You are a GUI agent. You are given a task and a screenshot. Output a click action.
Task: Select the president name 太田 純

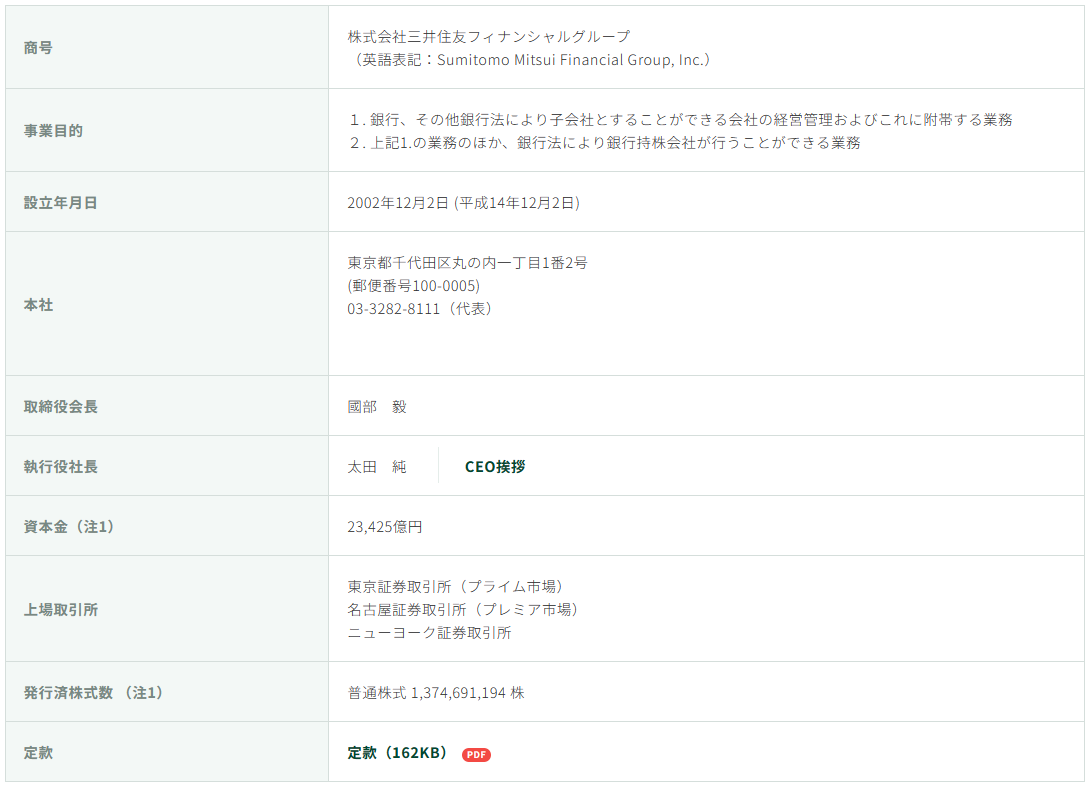click(377, 467)
